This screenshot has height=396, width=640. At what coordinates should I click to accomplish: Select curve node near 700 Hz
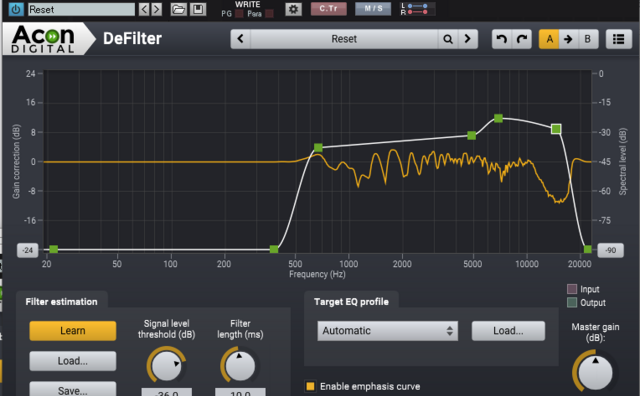318,147
